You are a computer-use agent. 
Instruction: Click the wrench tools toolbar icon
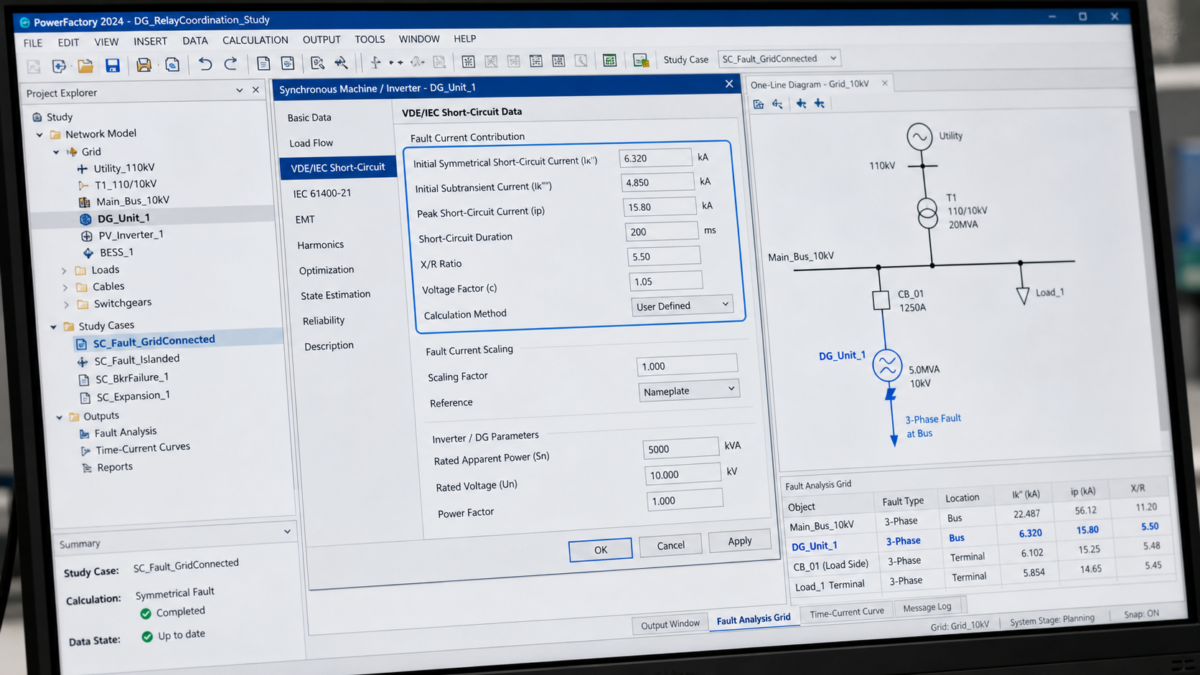342,63
